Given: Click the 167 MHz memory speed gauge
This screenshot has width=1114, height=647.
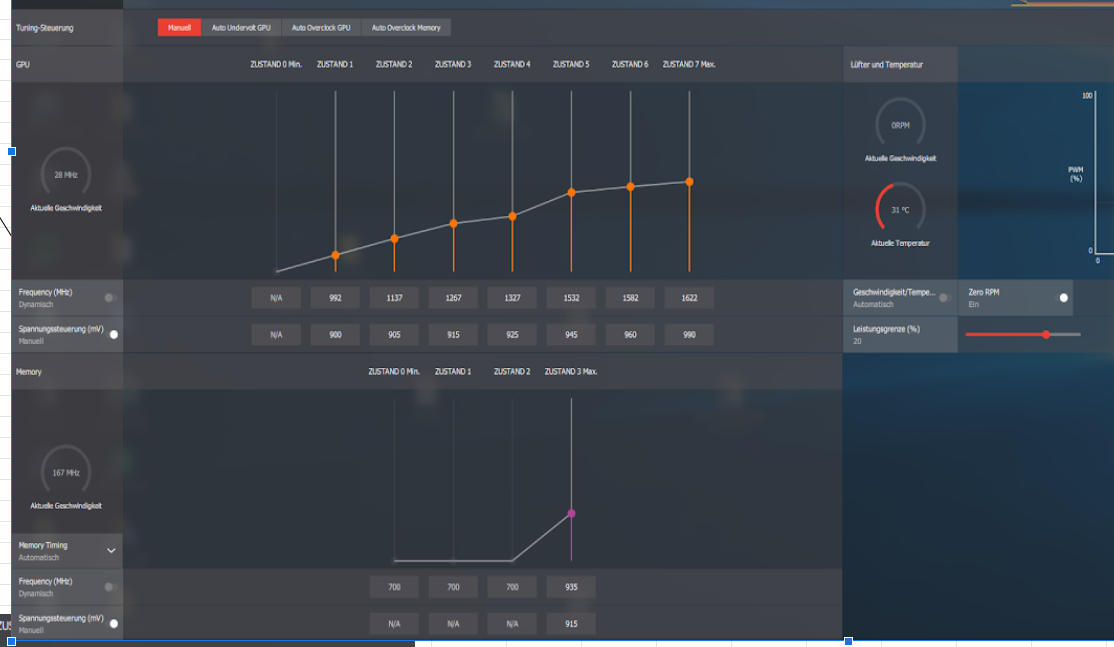Looking at the screenshot, I should pyautogui.click(x=66, y=472).
